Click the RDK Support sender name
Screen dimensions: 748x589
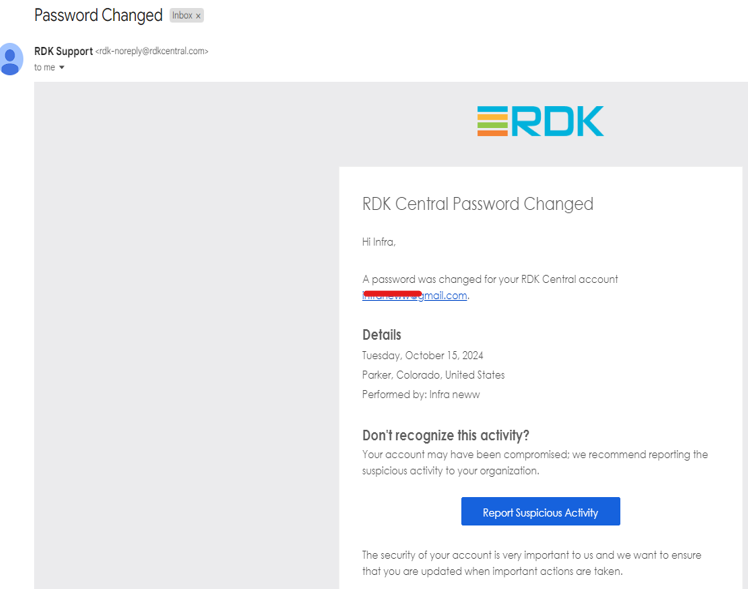(x=63, y=51)
